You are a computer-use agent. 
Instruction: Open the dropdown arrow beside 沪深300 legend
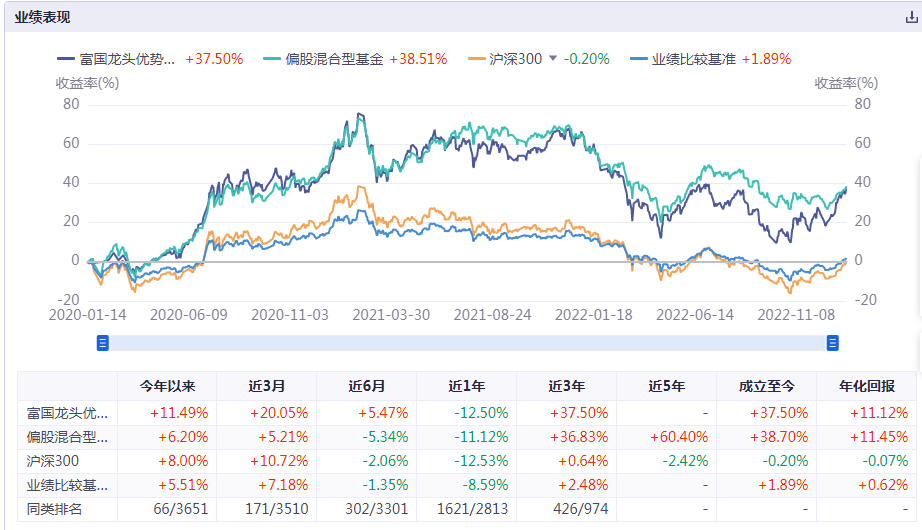(x=552, y=59)
